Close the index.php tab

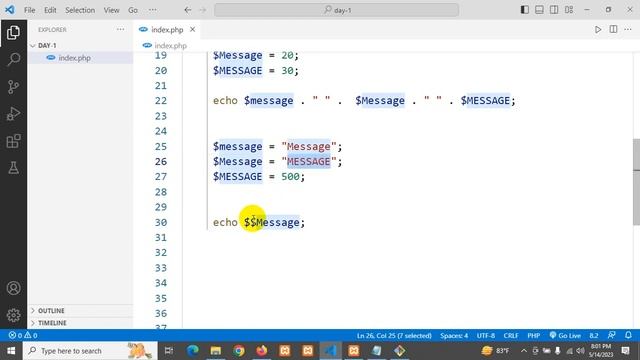point(192,29)
